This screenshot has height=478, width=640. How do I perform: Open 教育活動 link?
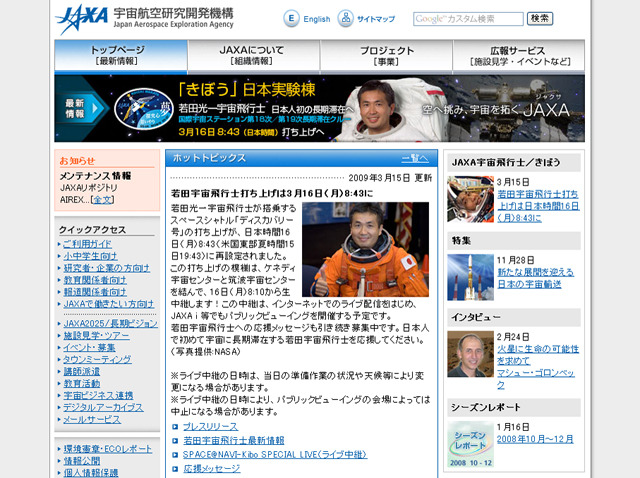(x=82, y=384)
